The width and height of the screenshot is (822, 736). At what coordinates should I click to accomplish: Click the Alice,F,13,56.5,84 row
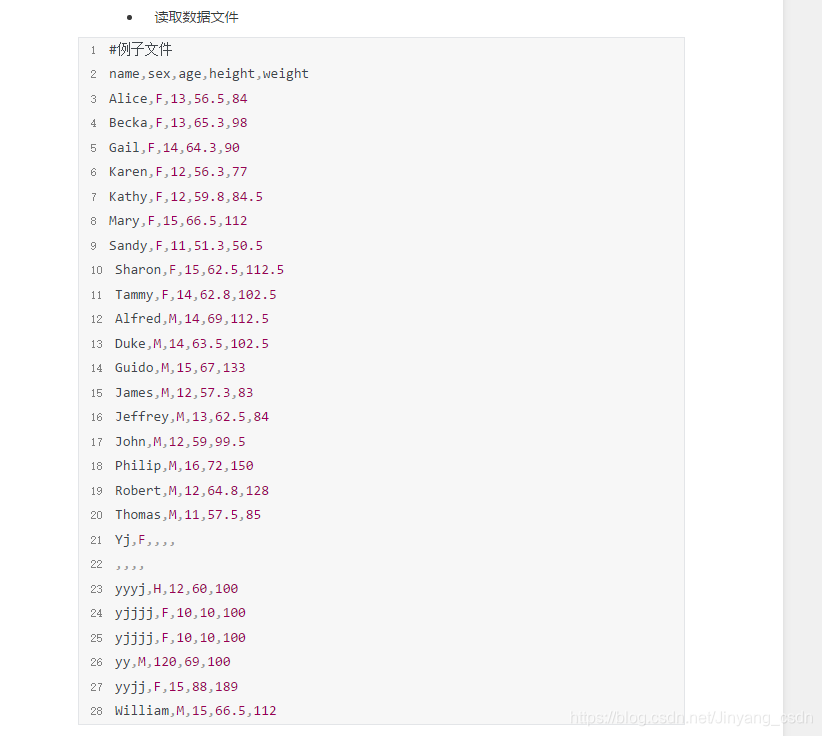click(x=178, y=99)
